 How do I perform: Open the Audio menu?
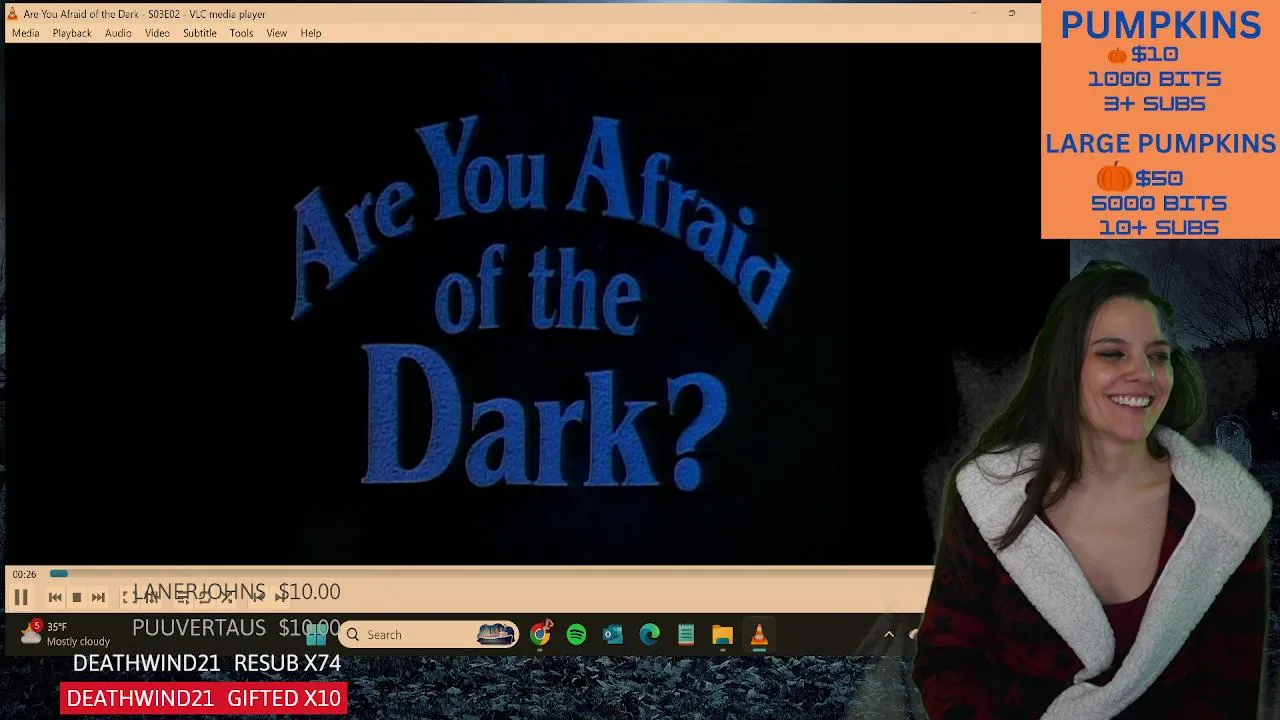[118, 33]
